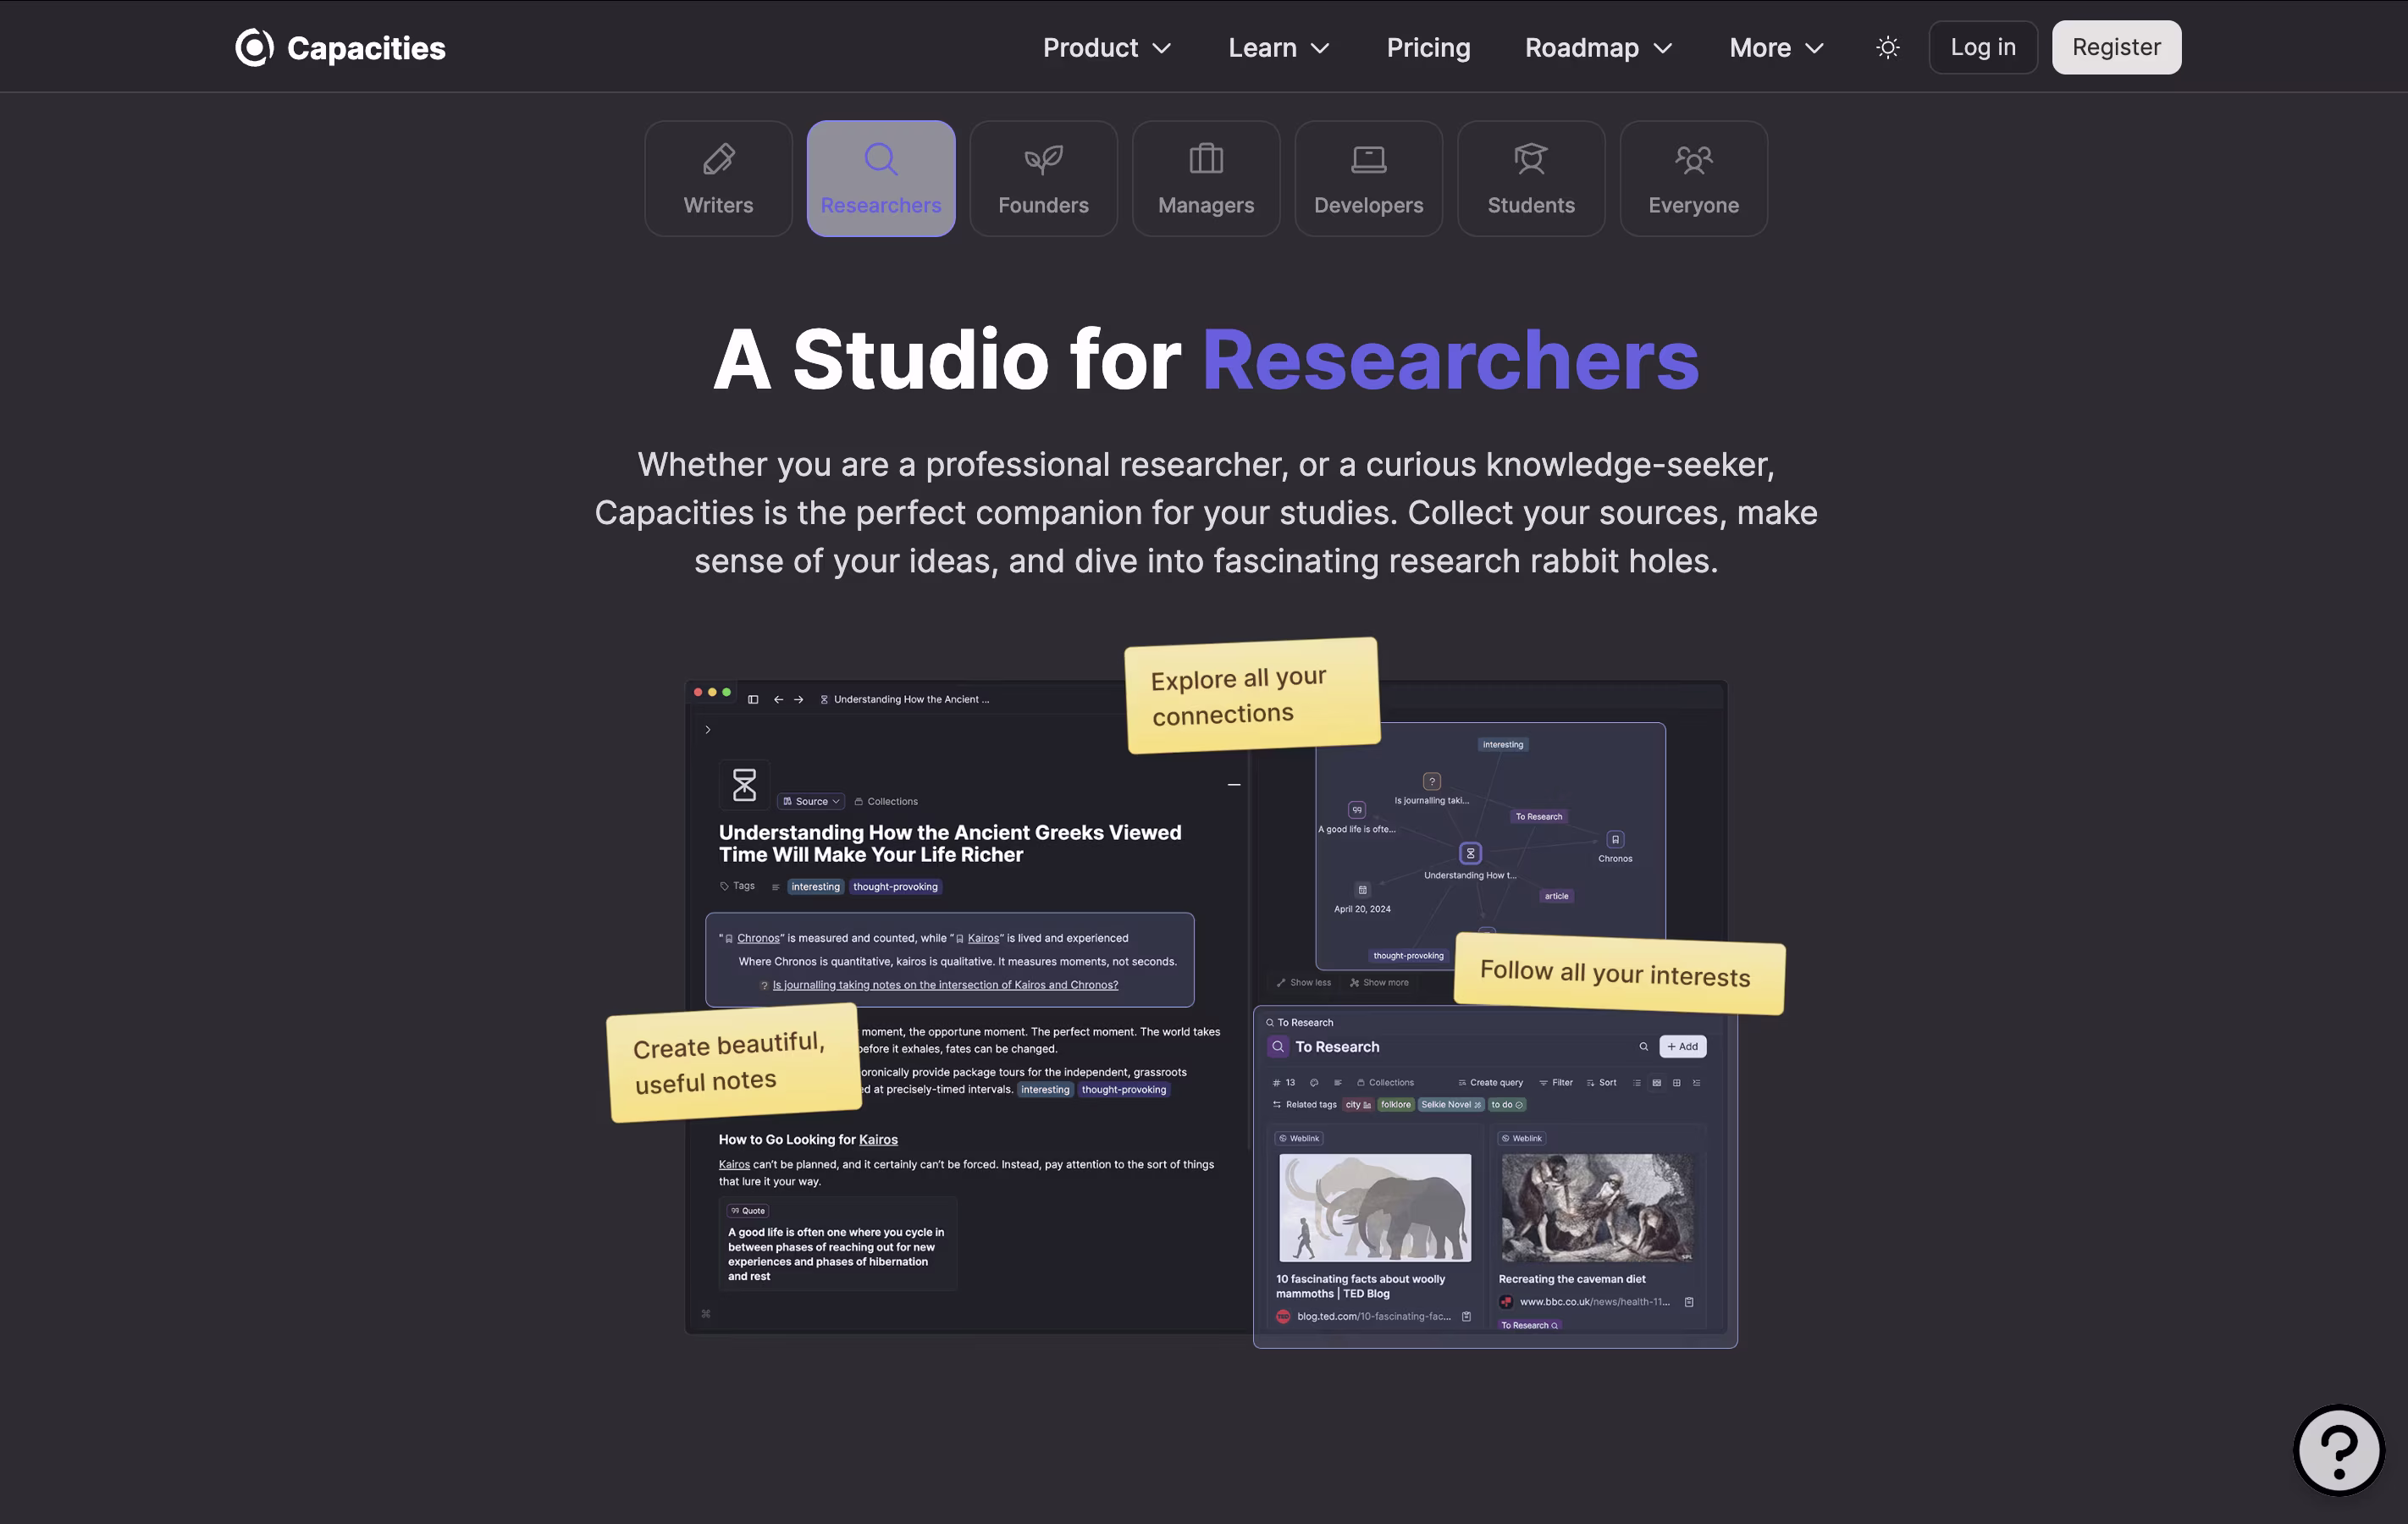Expand the Learn dropdown menu
This screenshot has width=2408, height=1524.
coord(1278,48)
